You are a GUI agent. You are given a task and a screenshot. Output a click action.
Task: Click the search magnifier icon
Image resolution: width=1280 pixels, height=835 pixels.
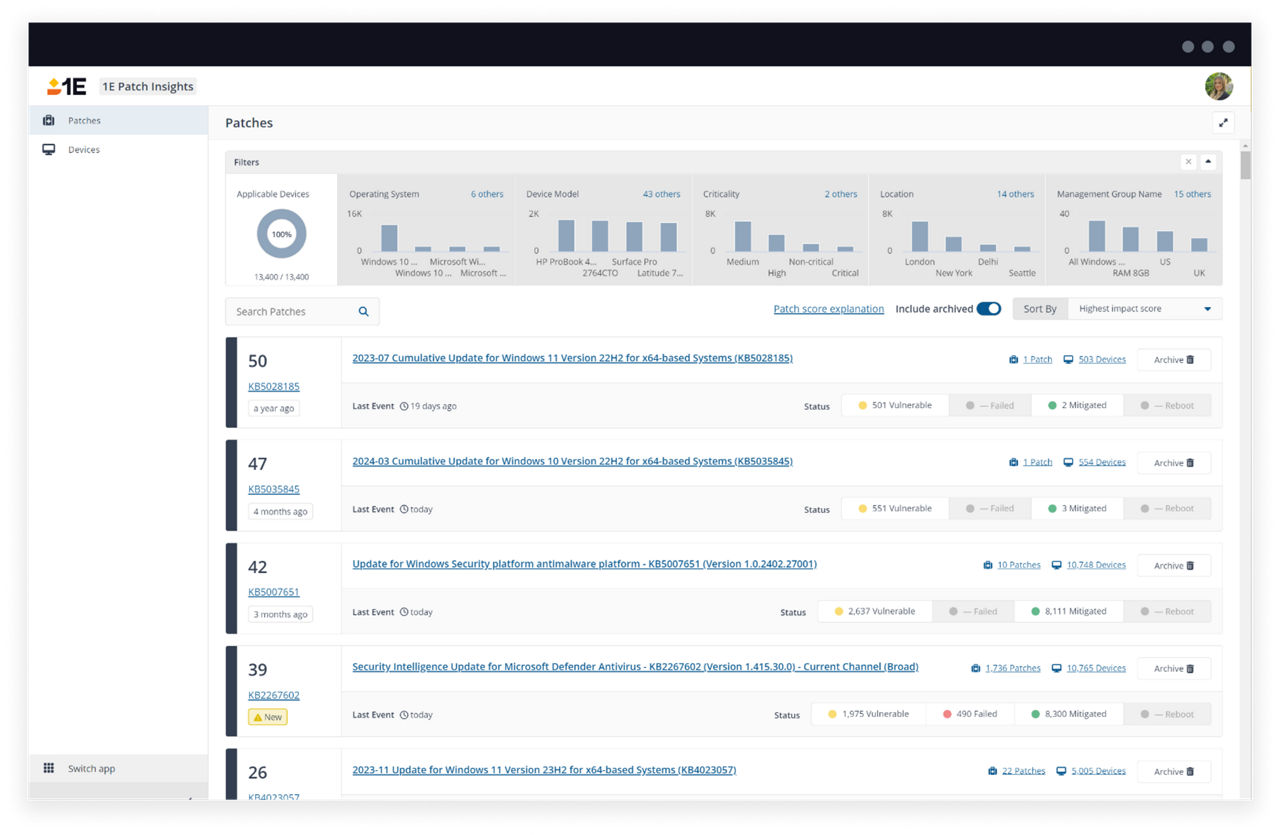[x=364, y=312]
